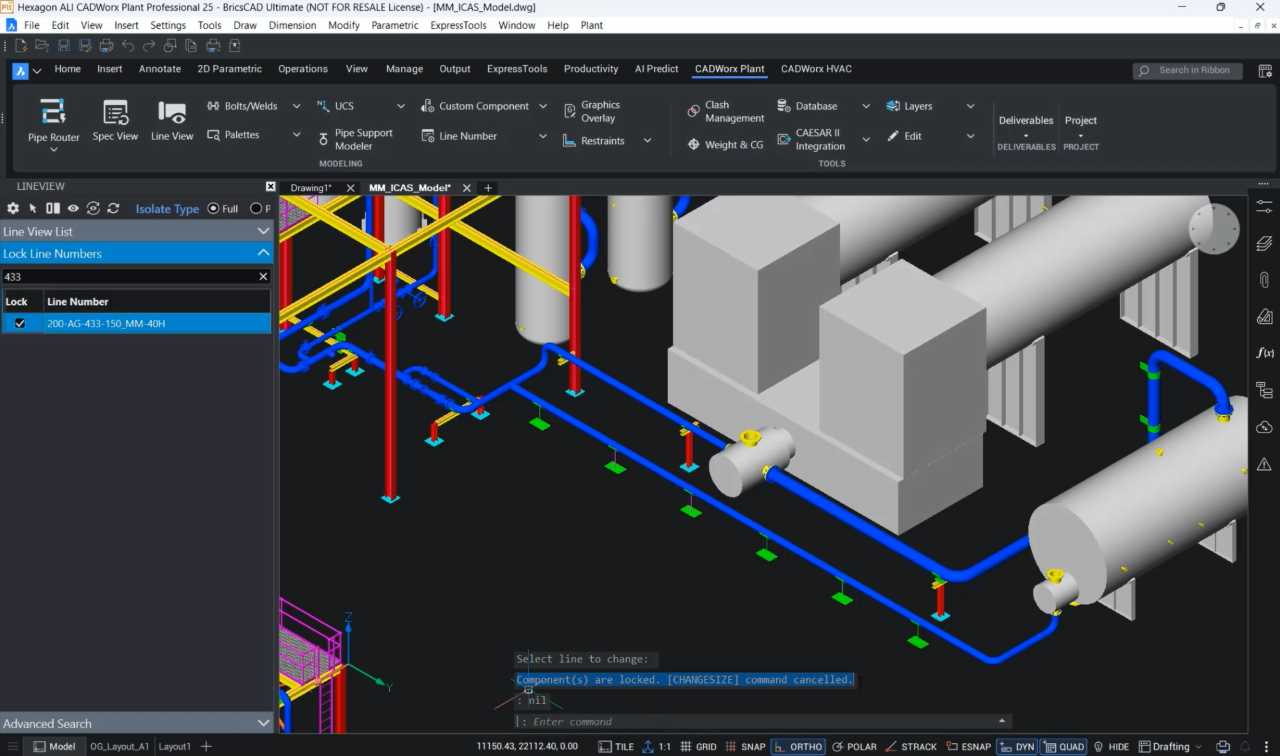Click the search icon in ribbon search

(x=1145, y=70)
